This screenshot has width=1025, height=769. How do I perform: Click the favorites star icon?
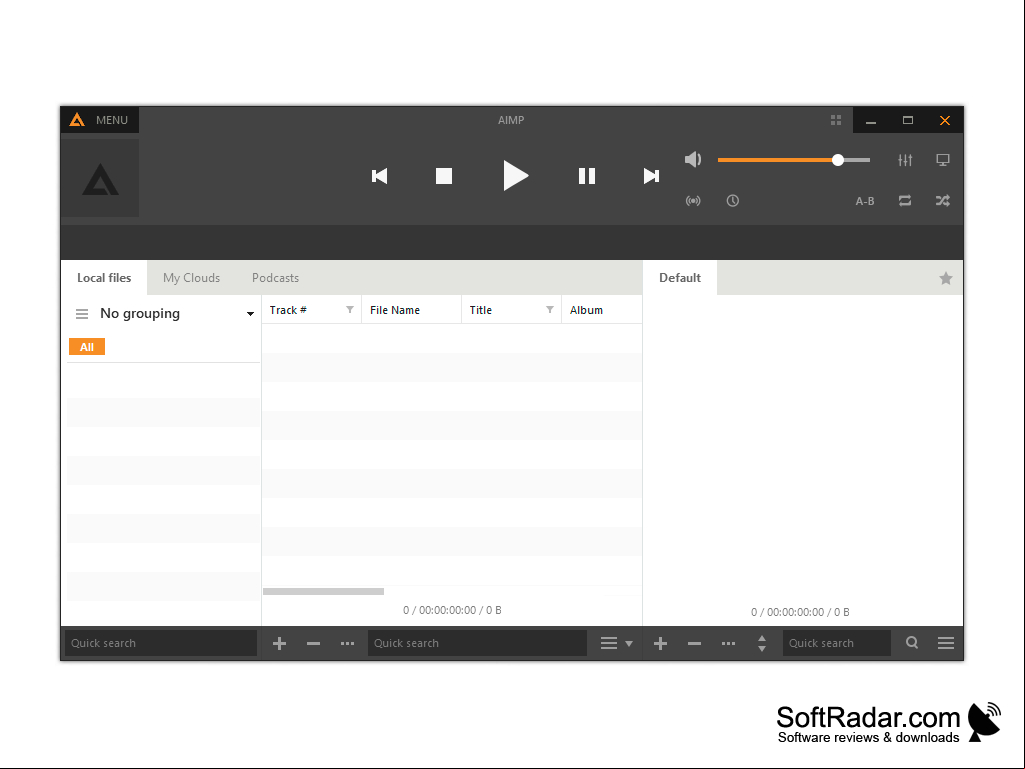946,279
